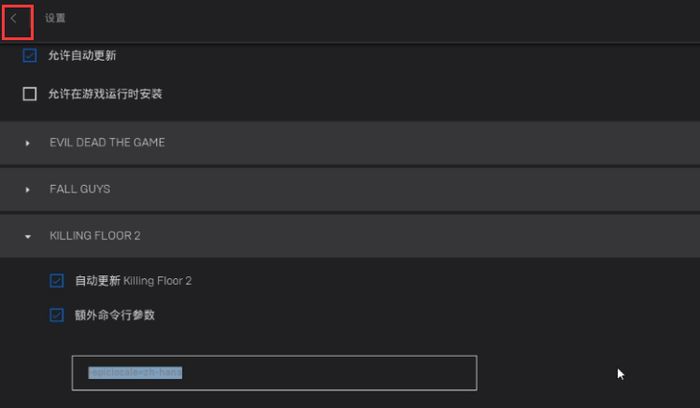
Task: Toggle the 自动更新 Killing Floor 2 checkbox
Action: tap(57, 281)
